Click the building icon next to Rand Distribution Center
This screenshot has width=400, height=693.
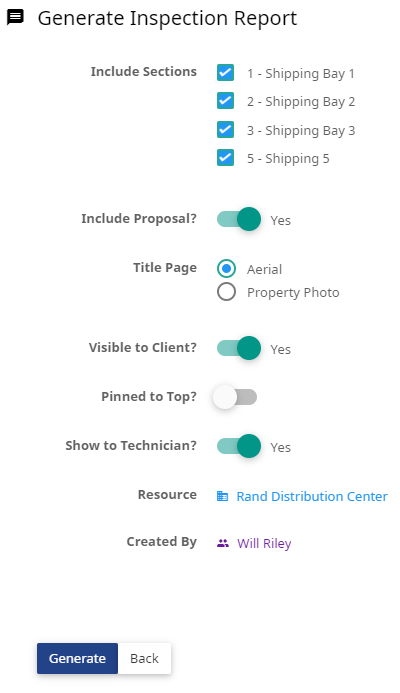222,496
